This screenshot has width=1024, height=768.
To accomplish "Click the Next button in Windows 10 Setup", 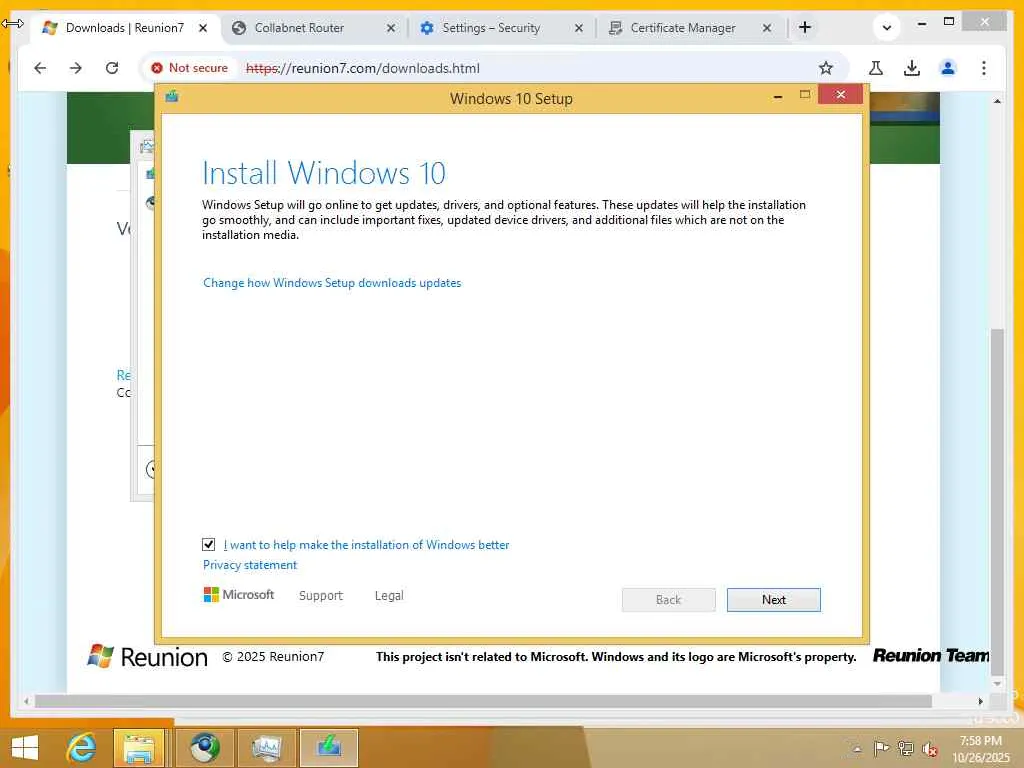I will (x=773, y=600).
